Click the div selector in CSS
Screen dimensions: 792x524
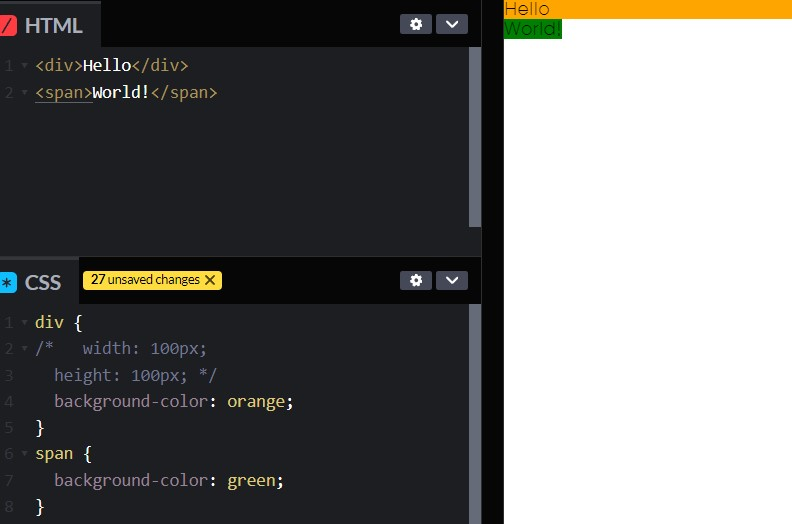click(x=50, y=322)
